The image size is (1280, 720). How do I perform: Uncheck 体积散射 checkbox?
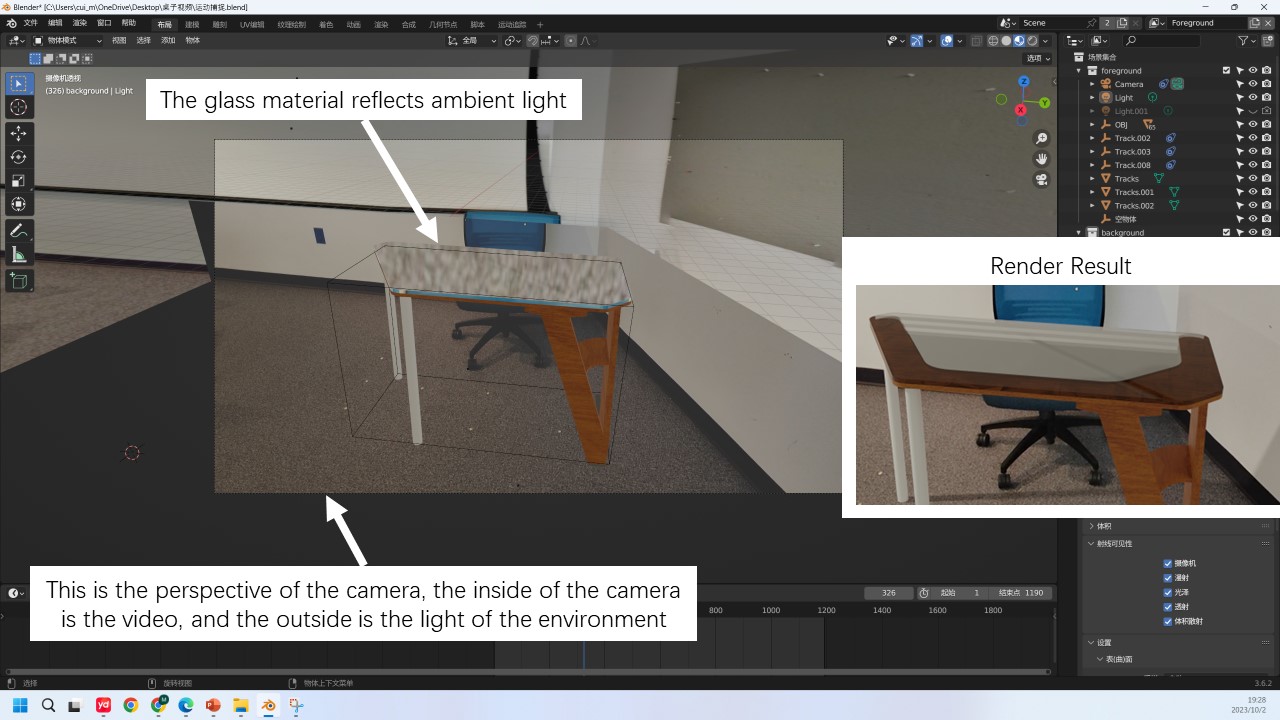[x=1168, y=621]
